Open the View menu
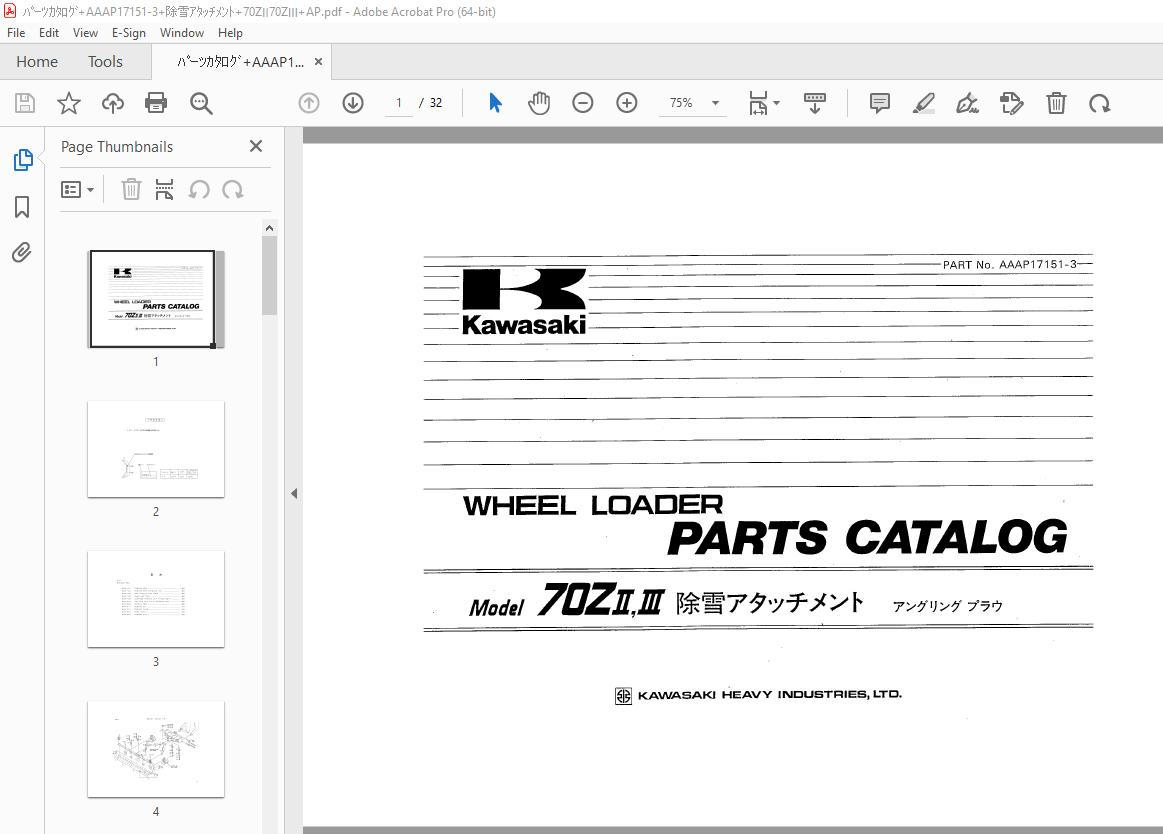Image resolution: width=1163 pixels, height=834 pixels. pyautogui.click(x=85, y=33)
